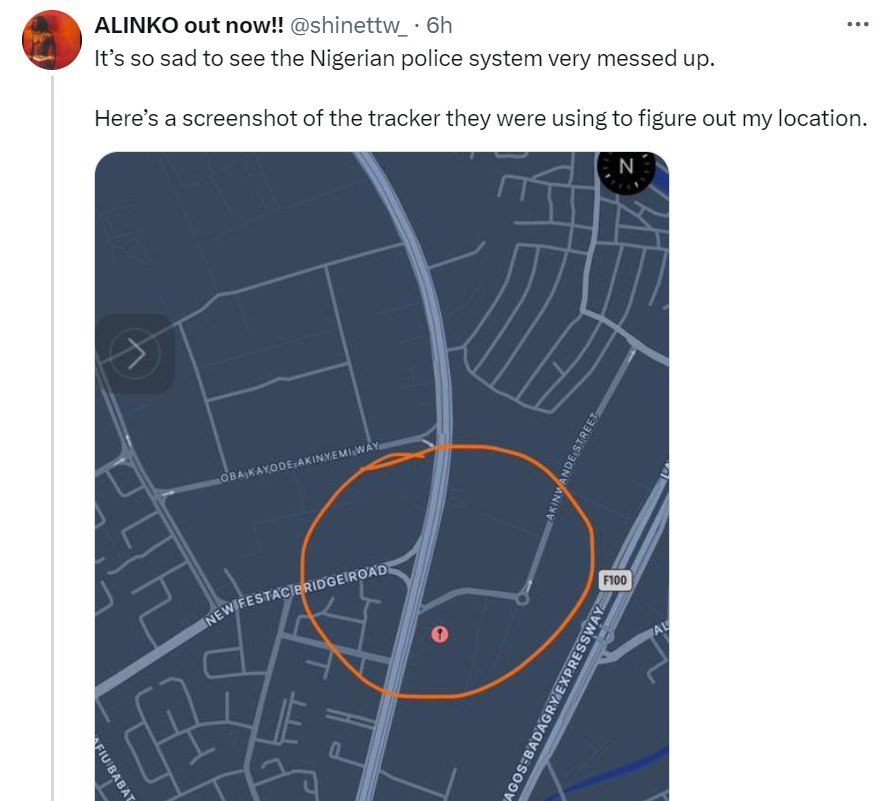
Task: Click the compass N icon on map
Action: 625,167
